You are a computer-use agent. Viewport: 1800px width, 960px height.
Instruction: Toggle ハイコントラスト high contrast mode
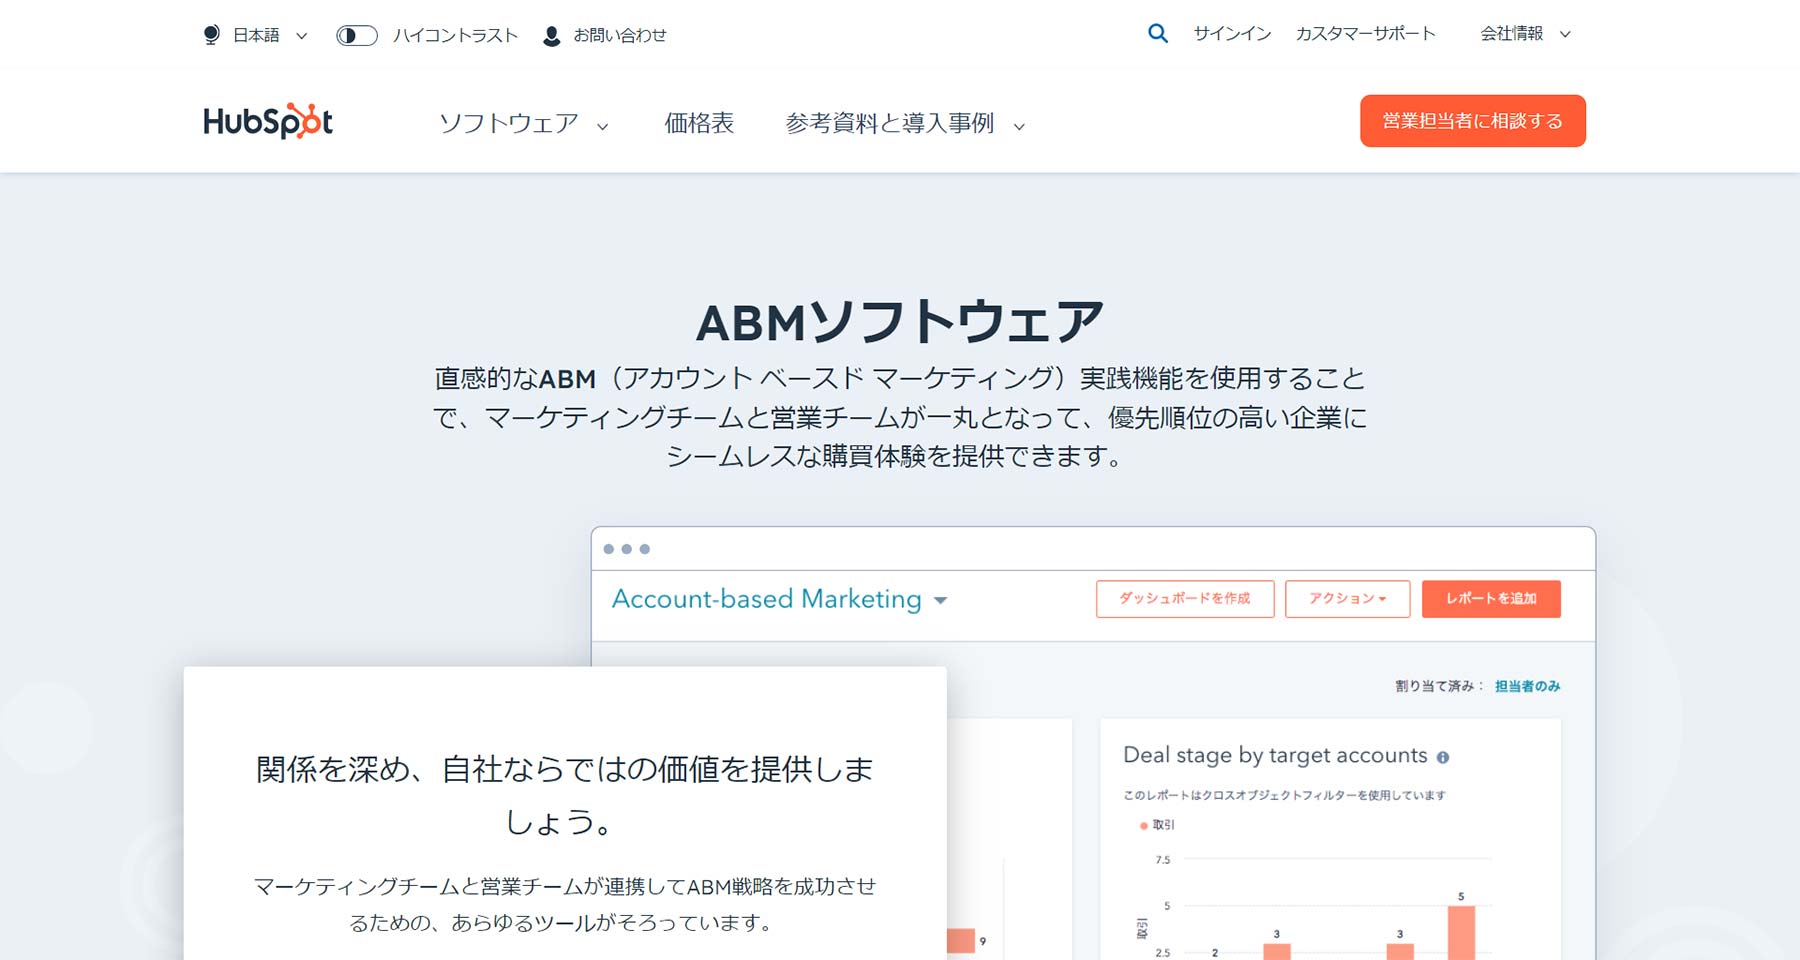356,35
